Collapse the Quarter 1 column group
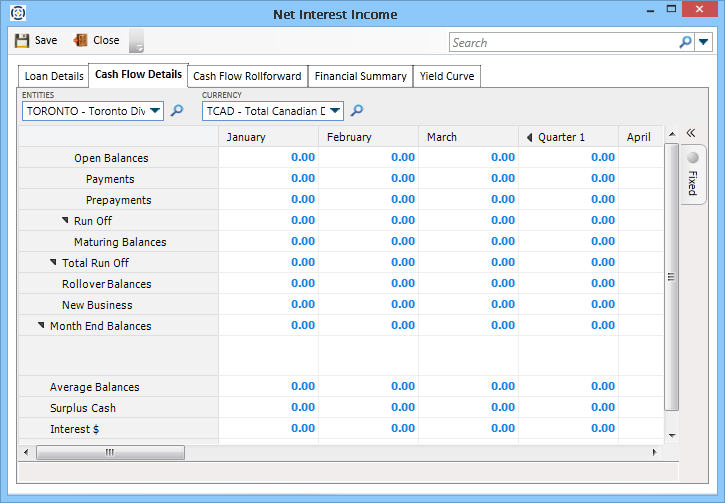The width and height of the screenshot is (725, 503). click(x=530, y=137)
